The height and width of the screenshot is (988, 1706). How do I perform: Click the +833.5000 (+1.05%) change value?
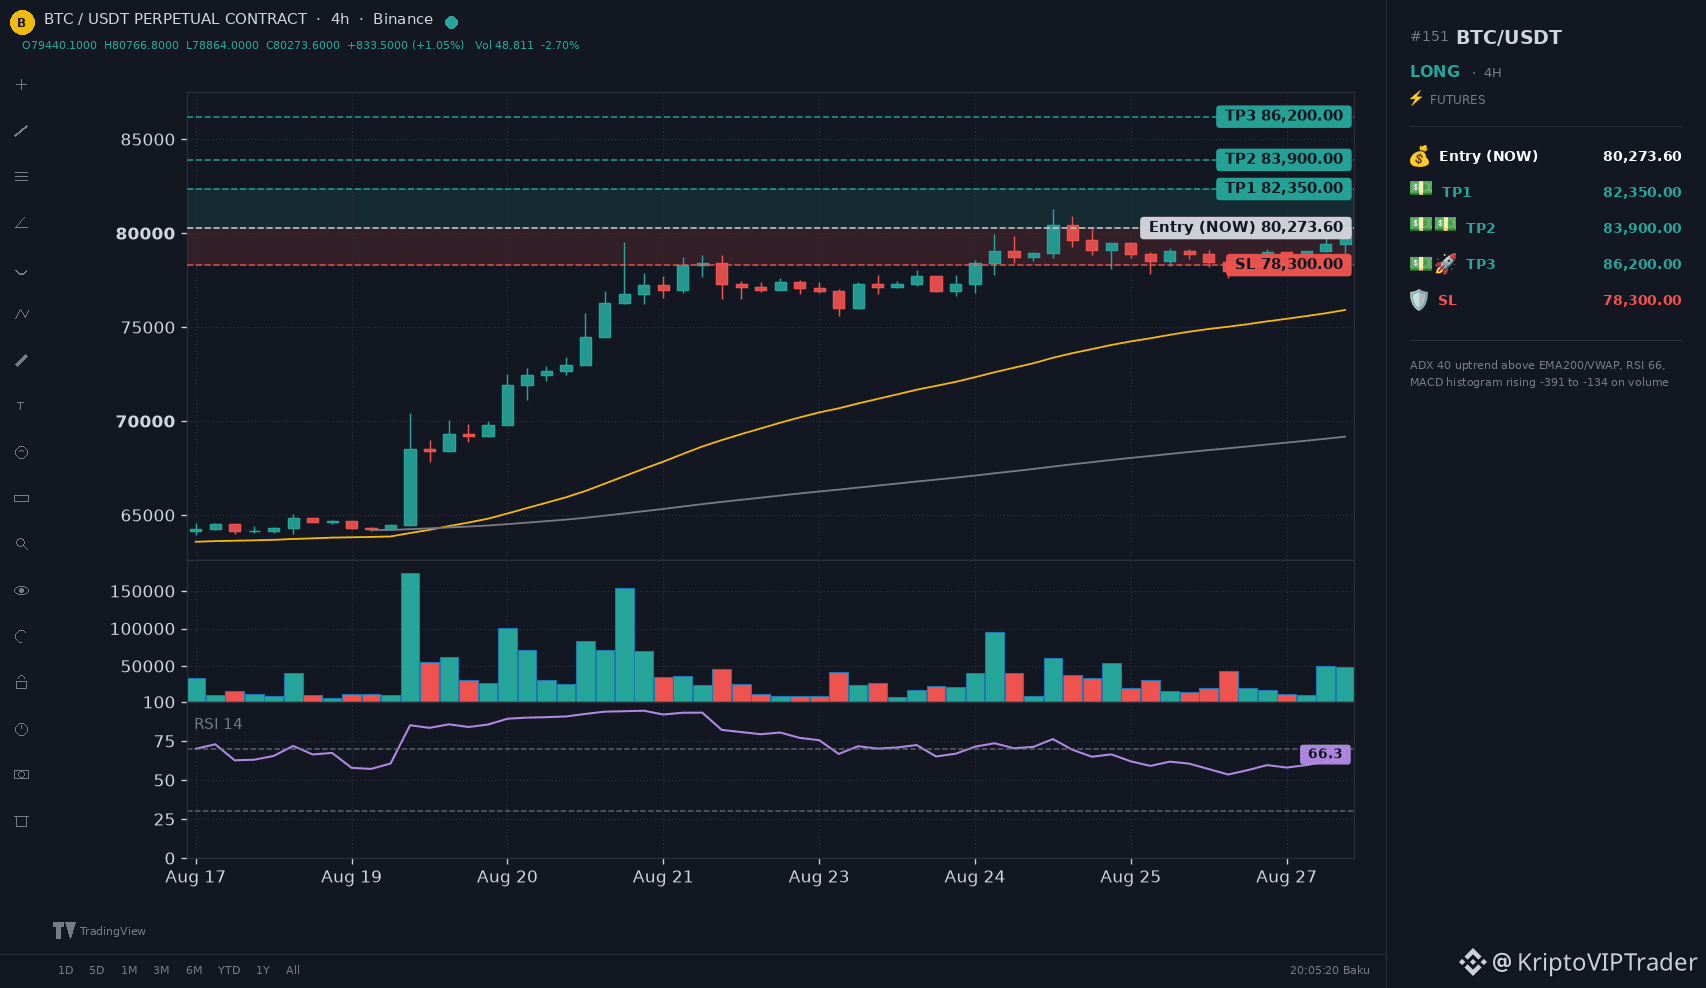[x=406, y=45]
